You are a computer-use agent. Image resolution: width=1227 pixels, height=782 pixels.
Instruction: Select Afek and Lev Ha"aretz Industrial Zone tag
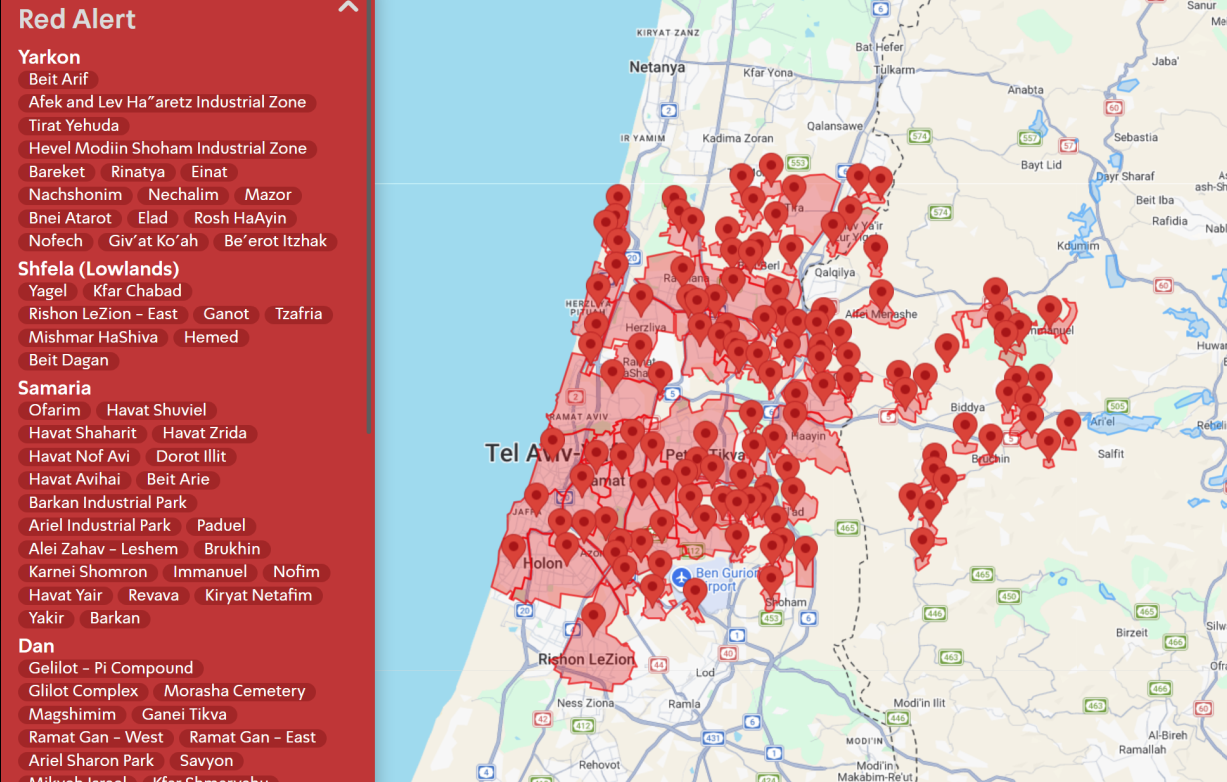(x=167, y=102)
